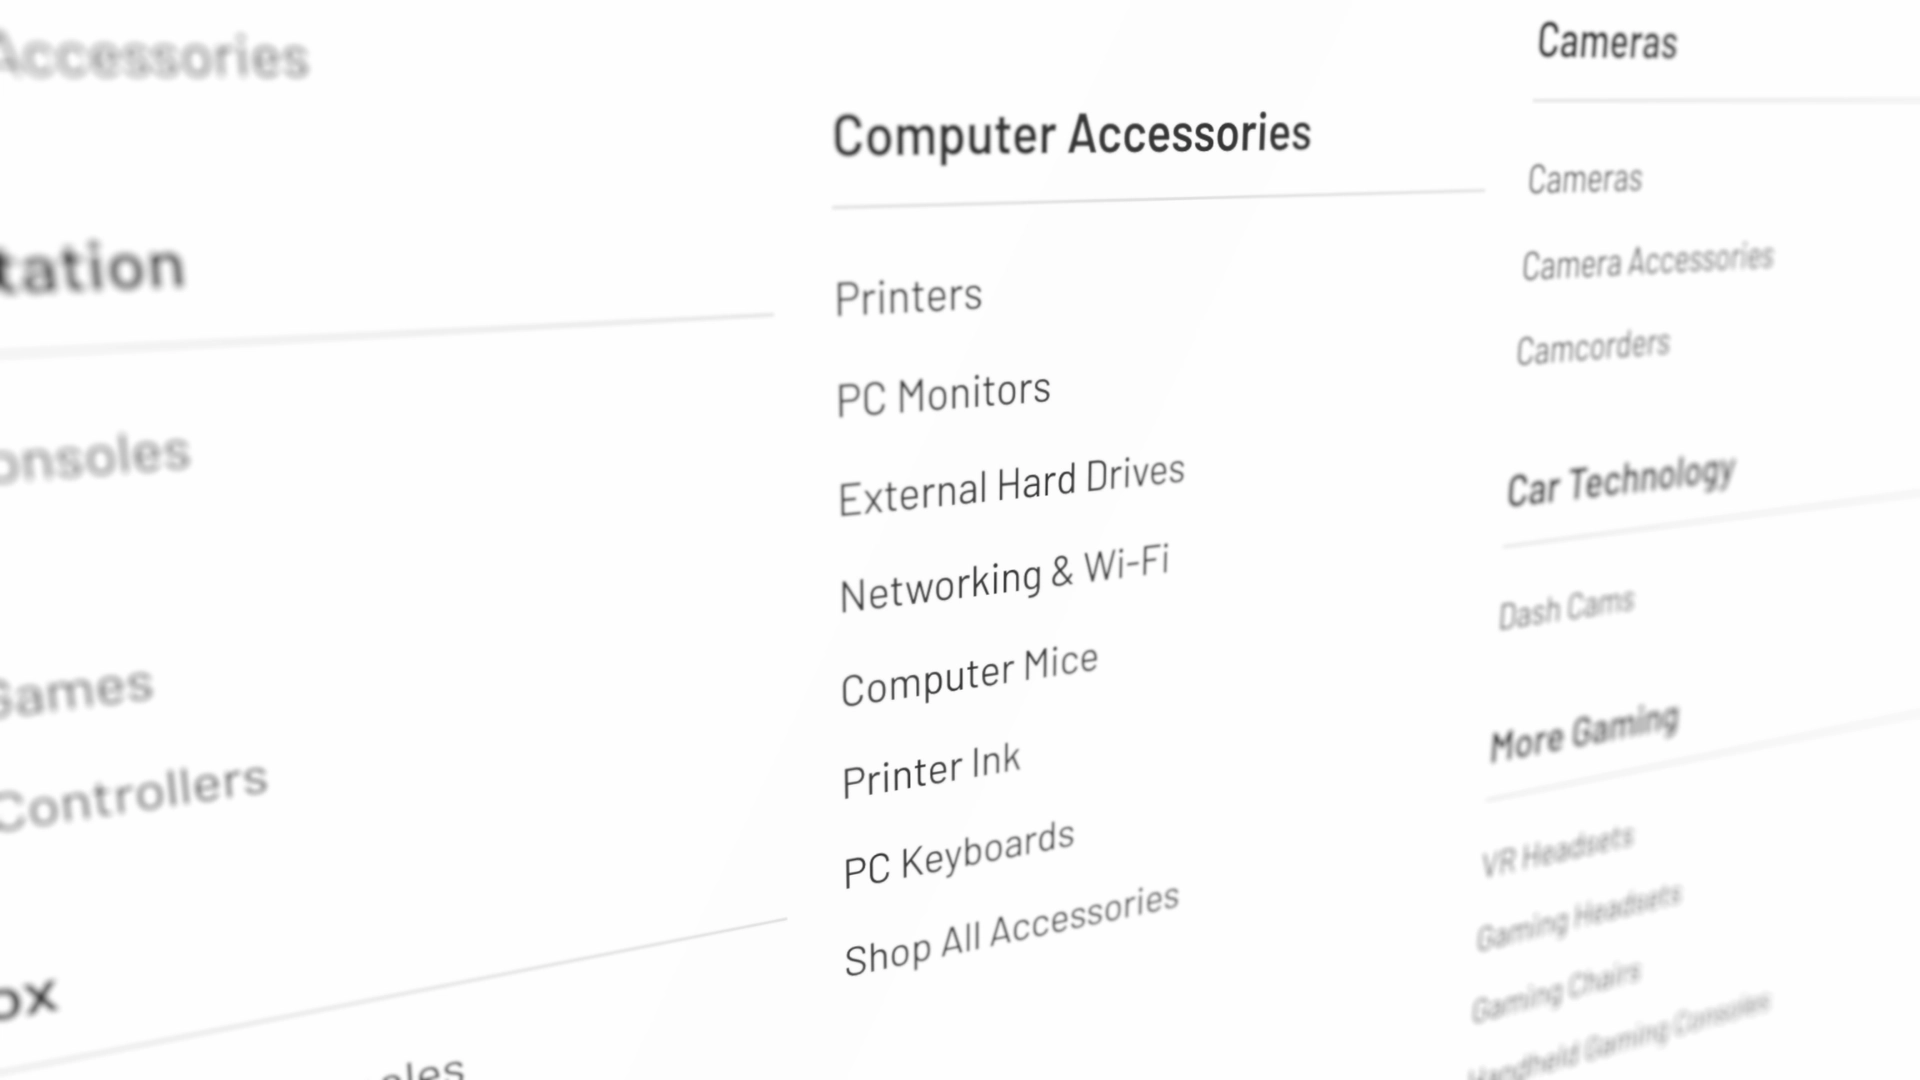Select the More Gaming heading
Viewport: 1920px width, 1080px height.
coord(1584,733)
